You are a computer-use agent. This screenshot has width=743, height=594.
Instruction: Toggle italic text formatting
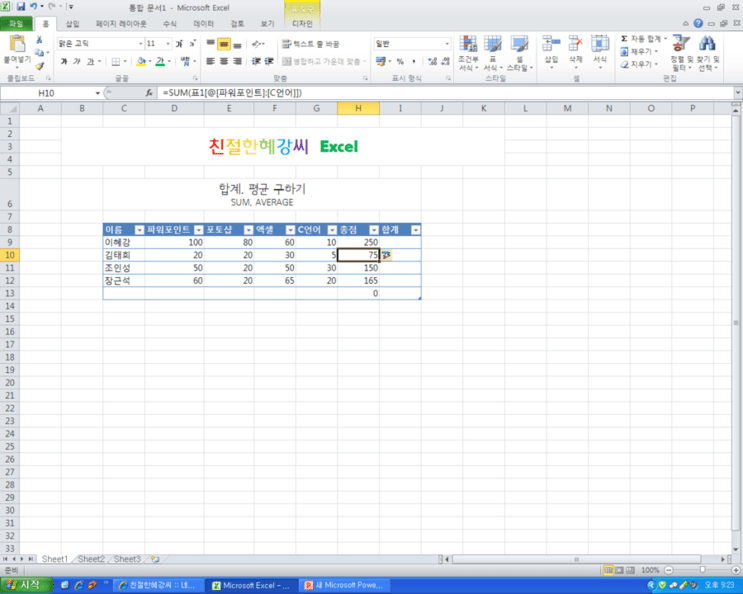click(x=77, y=62)
